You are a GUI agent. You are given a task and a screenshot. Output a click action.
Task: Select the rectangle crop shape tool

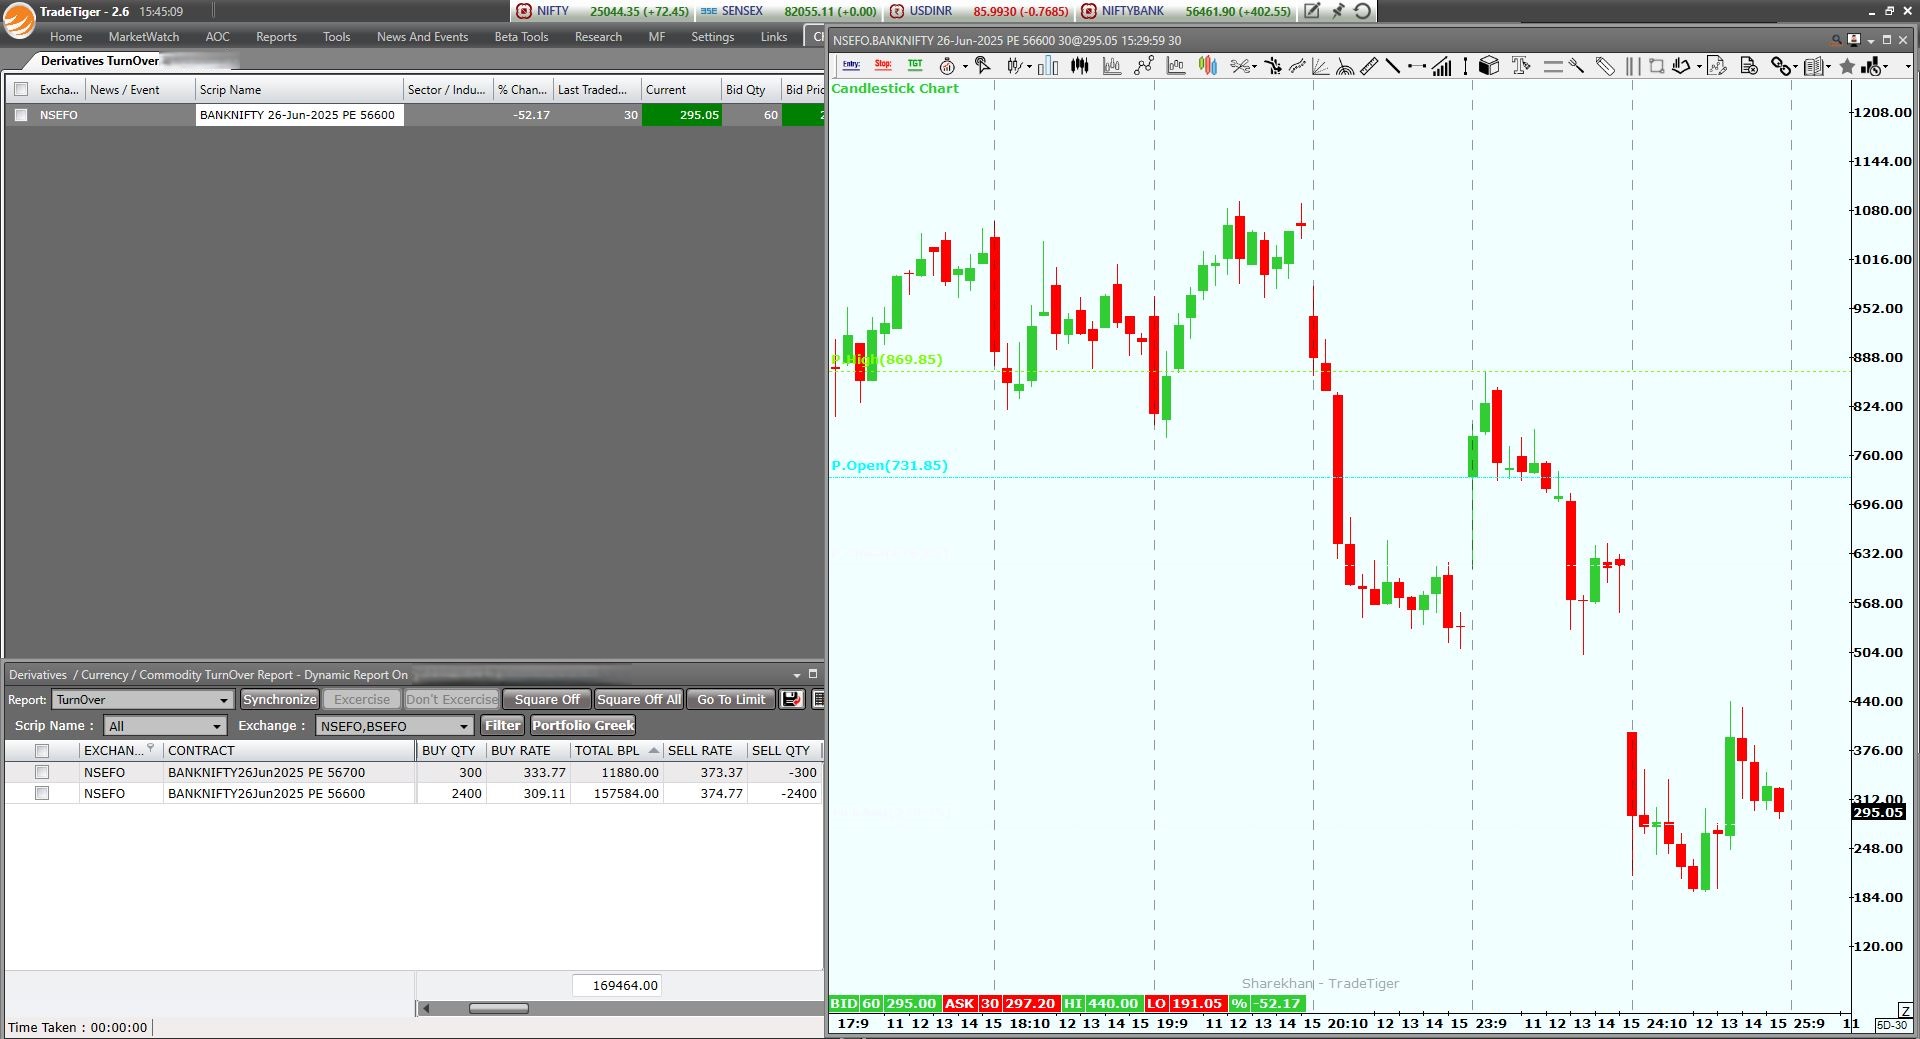tap(1657, 66)
